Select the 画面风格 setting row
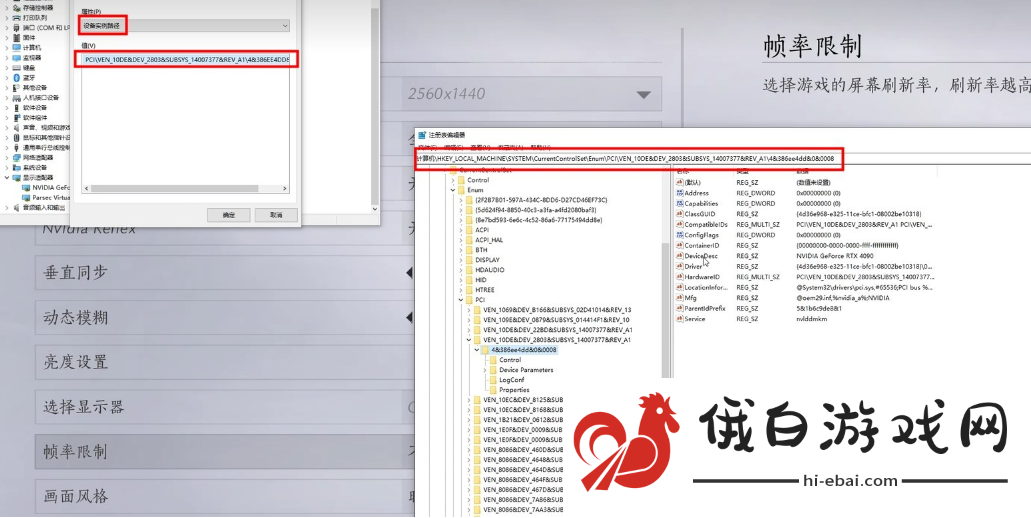This screenshot has height=518, width=1031. click(224, 497)
